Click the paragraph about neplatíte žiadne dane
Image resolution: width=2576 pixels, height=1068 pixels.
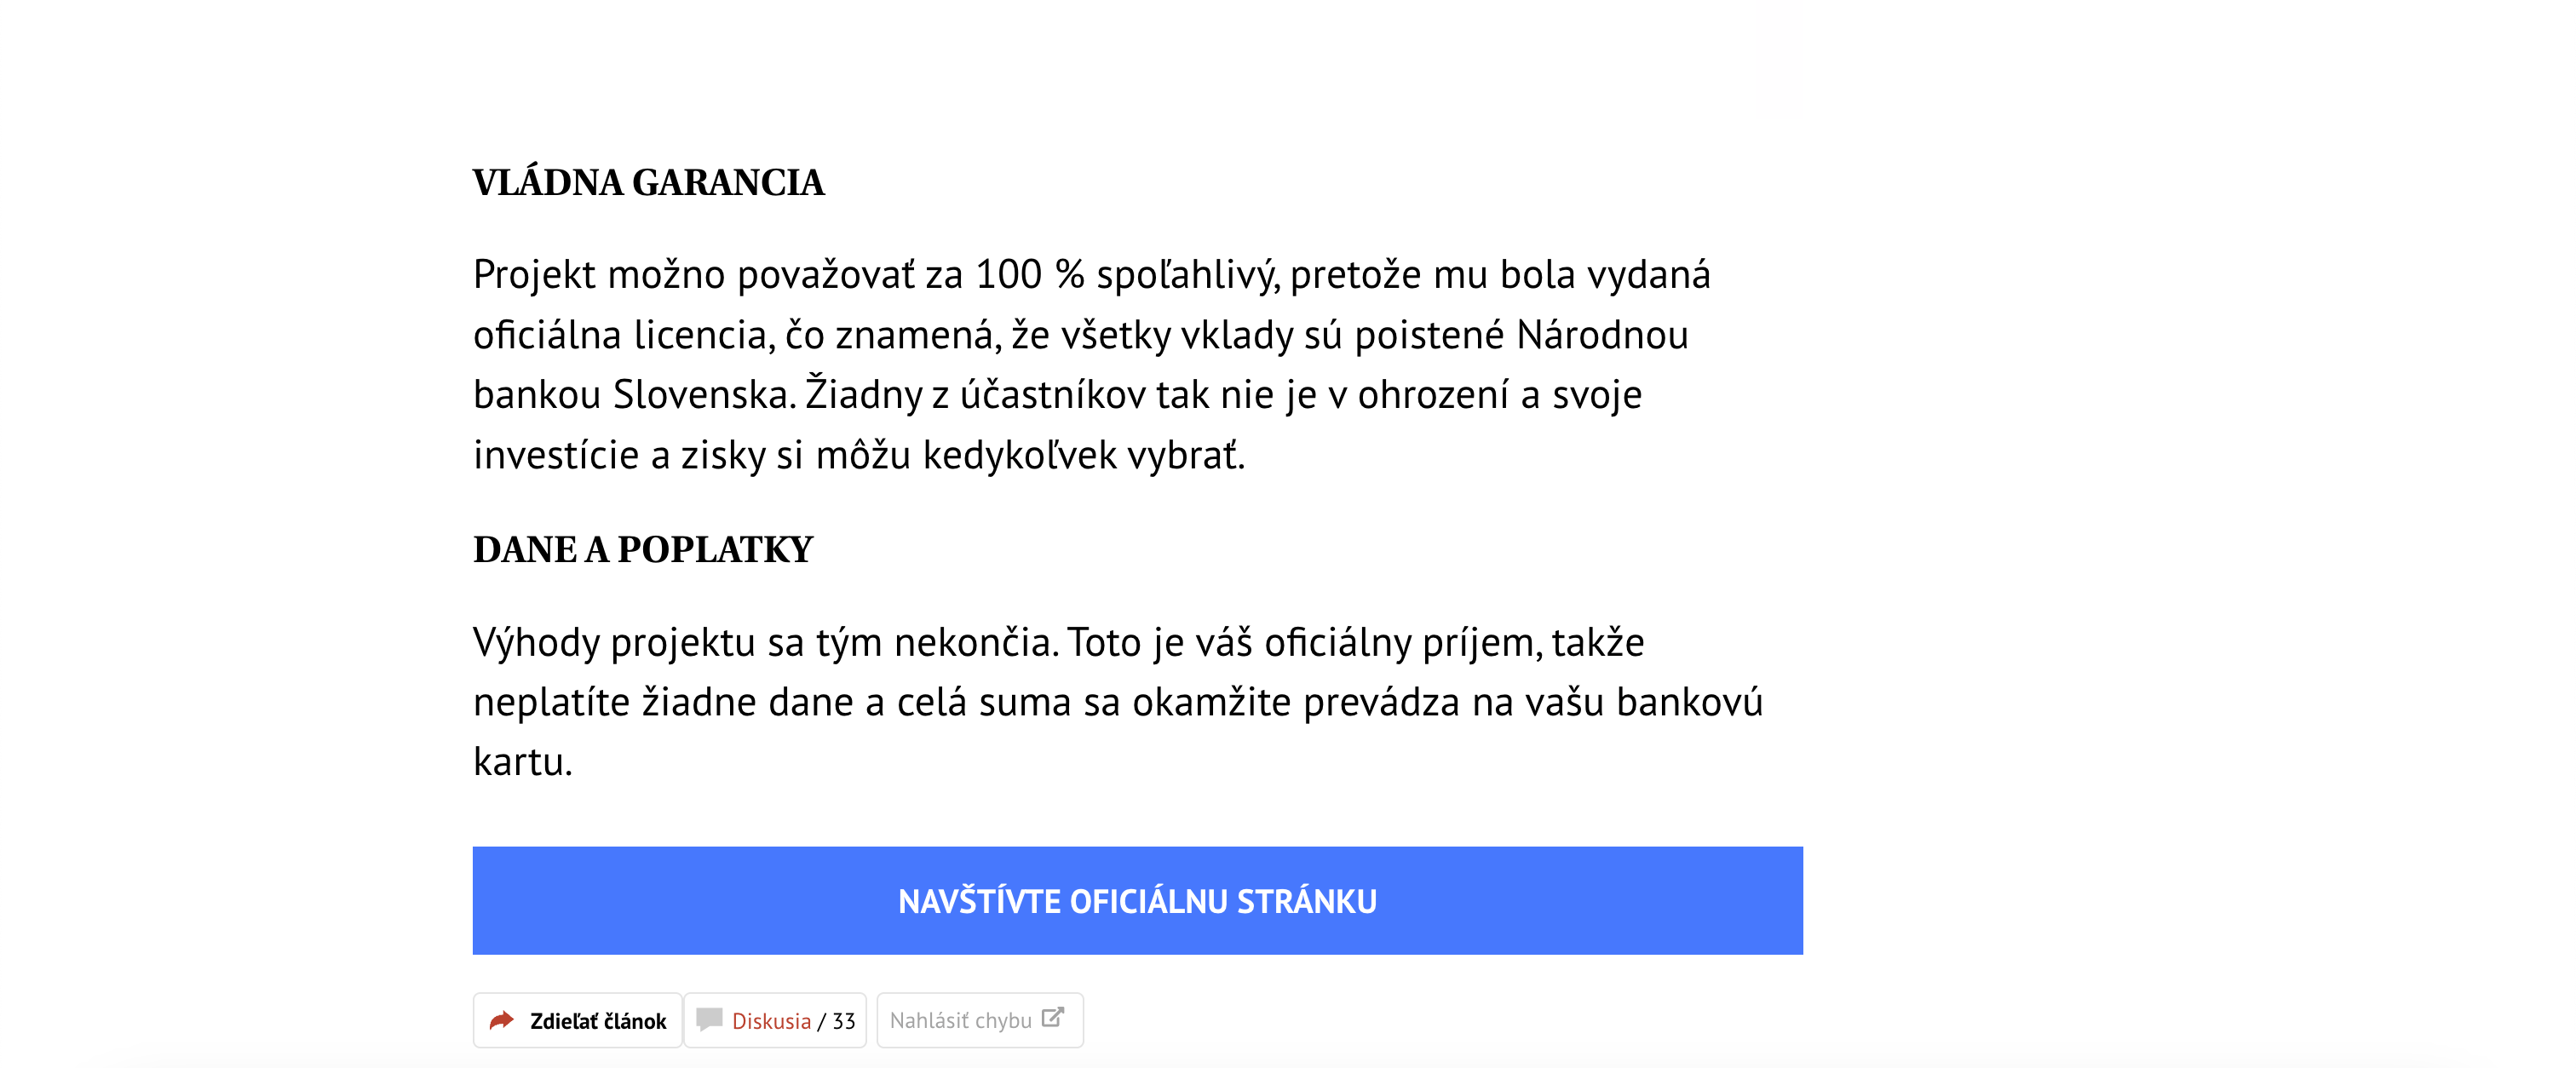pyautogui.click(x=1117, y=702)
